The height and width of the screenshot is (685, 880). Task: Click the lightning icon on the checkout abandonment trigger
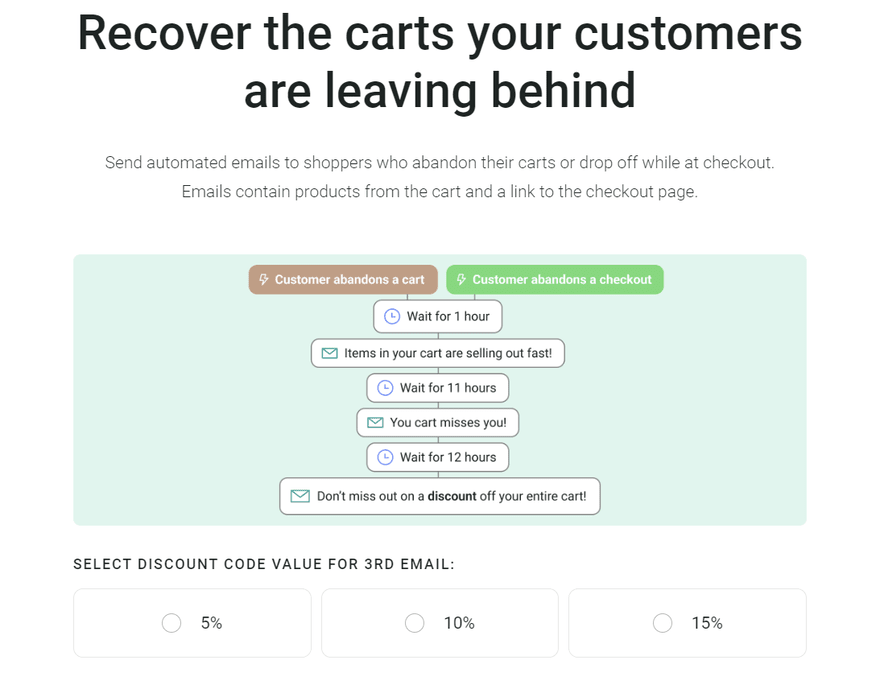point(461,280)
